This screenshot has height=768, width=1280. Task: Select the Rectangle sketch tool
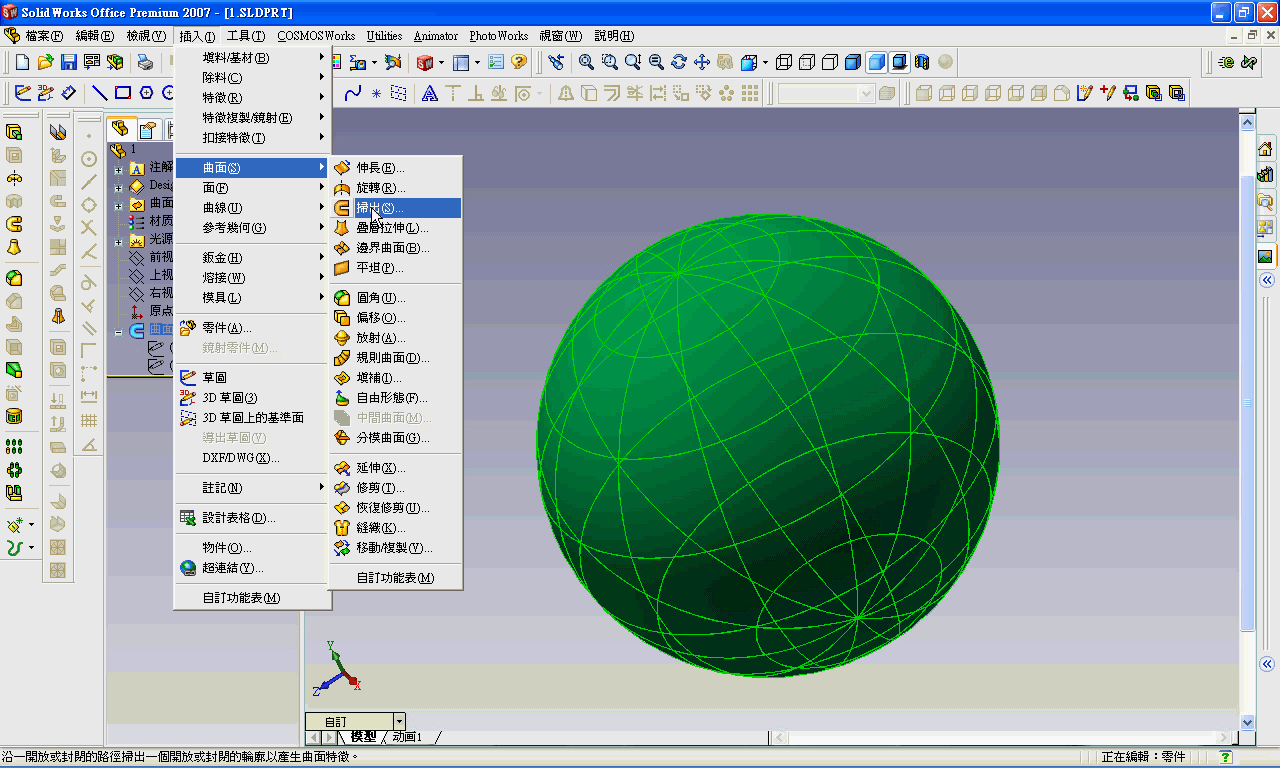point(123,93)
